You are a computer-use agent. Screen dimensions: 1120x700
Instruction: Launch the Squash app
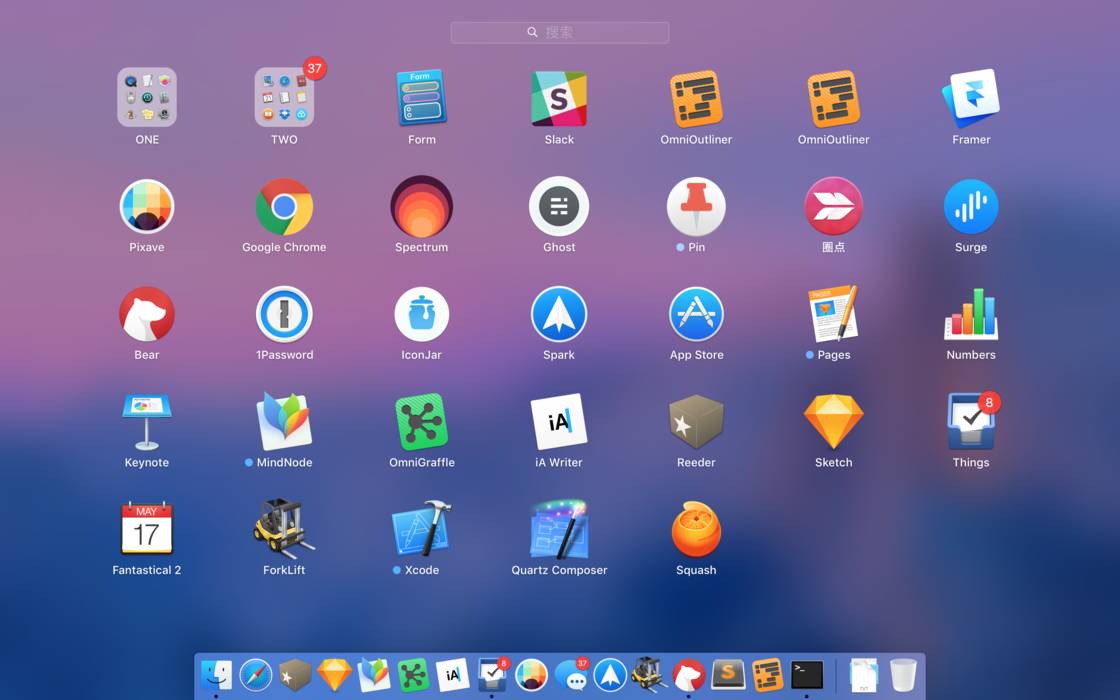(696, 529)
